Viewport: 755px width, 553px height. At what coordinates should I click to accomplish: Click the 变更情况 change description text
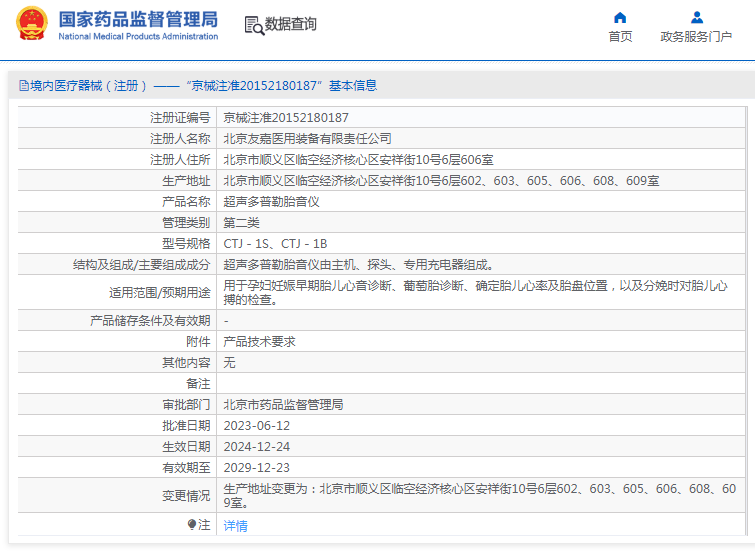coord(480,495)
